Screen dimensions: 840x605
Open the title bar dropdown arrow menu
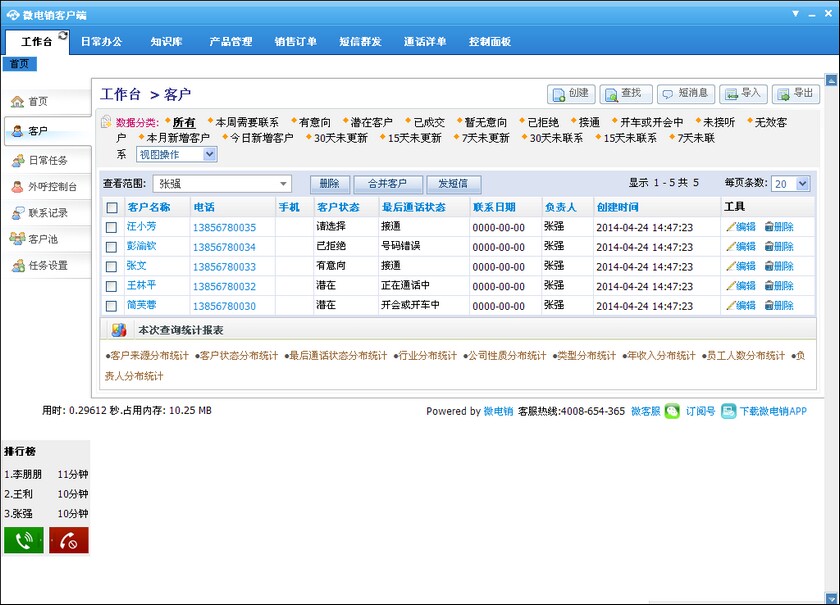[796, 14]
